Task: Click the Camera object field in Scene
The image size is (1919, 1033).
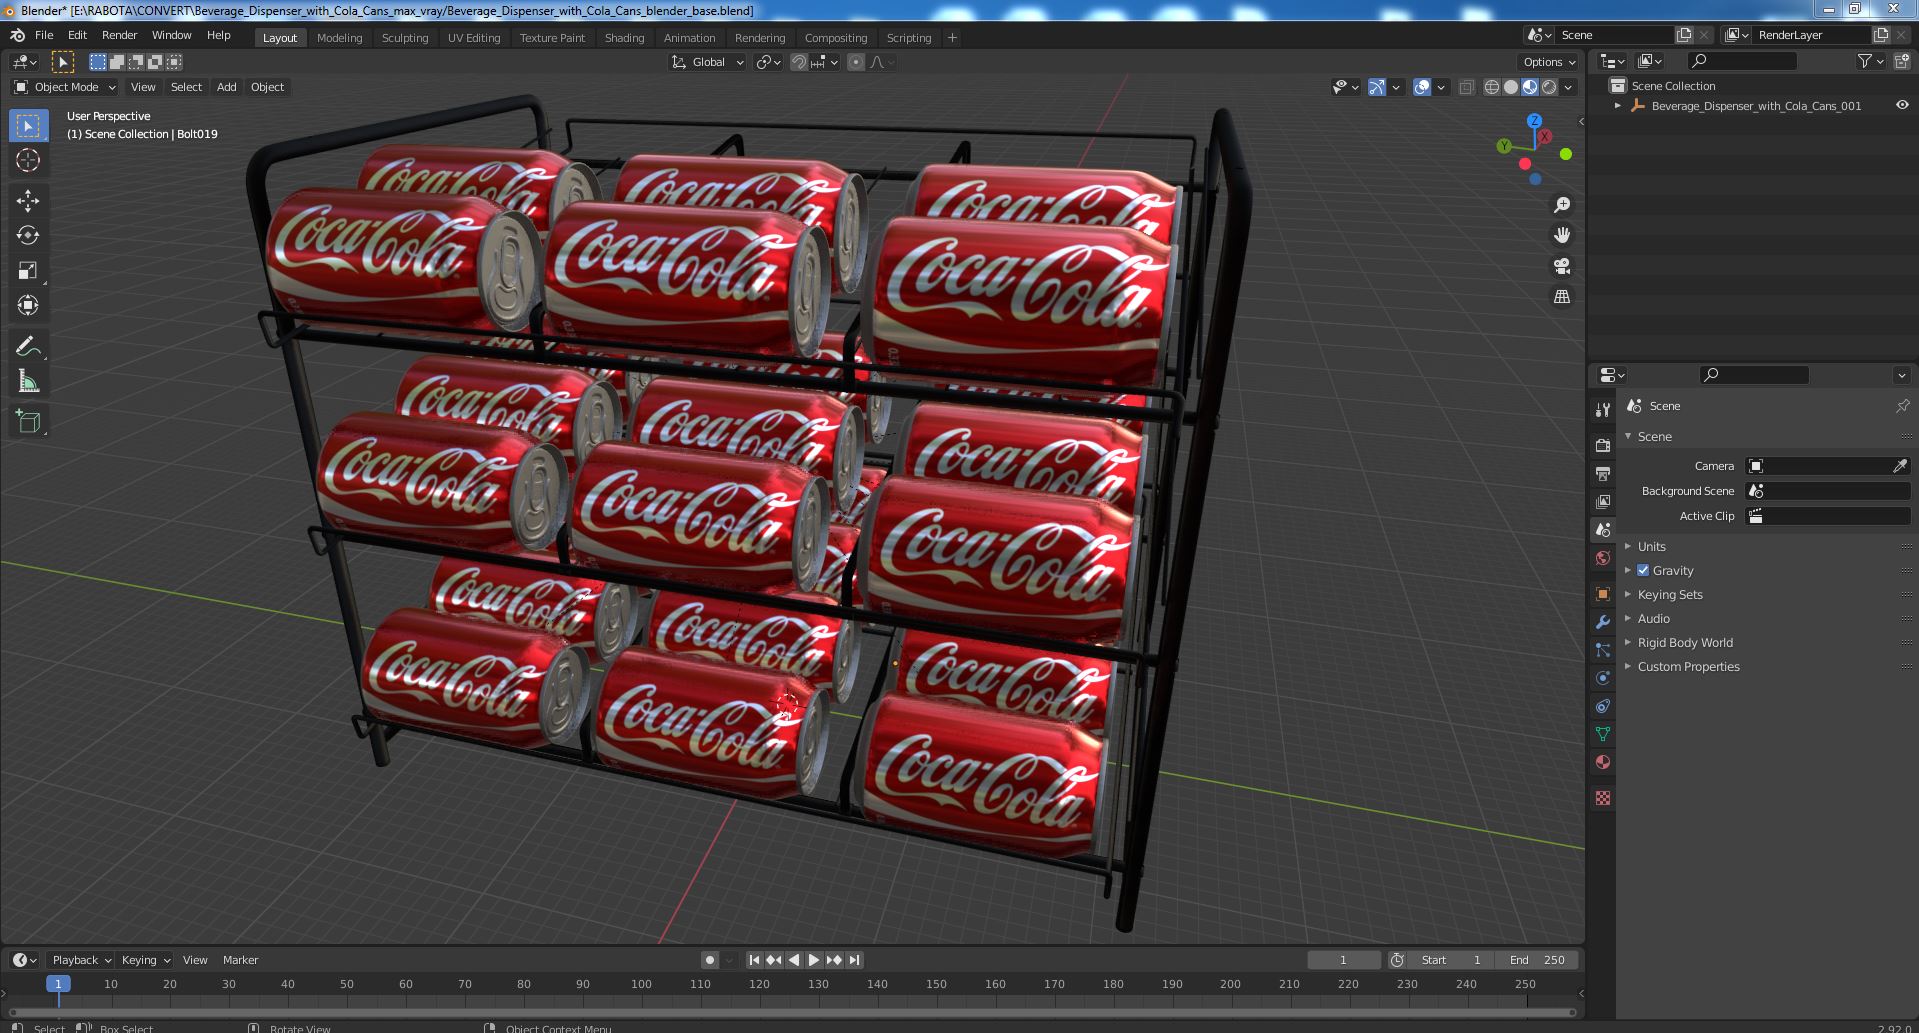Action: 1818,466
